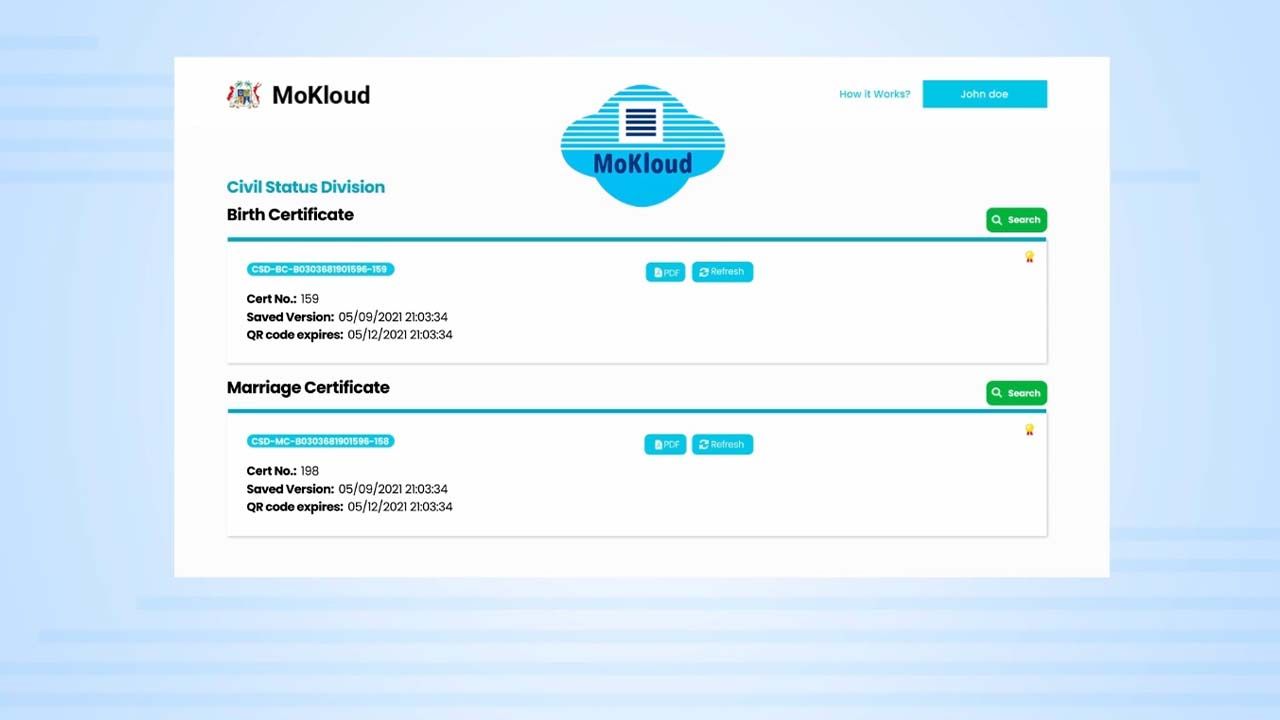This screenshot has height=720, width=1280.
Task: Open the How it Works? link
Action: point(874,94)
